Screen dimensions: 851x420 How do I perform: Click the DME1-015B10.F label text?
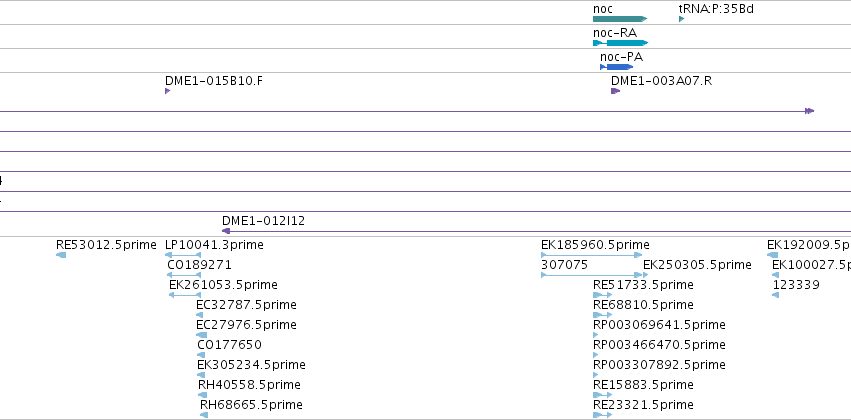coord(214,81)
